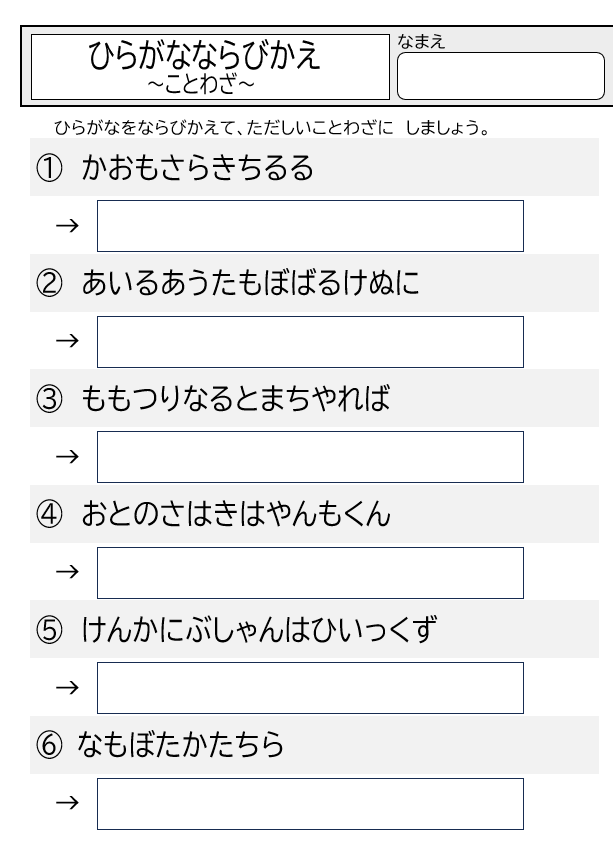Click the arrow beside the last answer box
Screen dimensions: 613x865
(67, 802)
